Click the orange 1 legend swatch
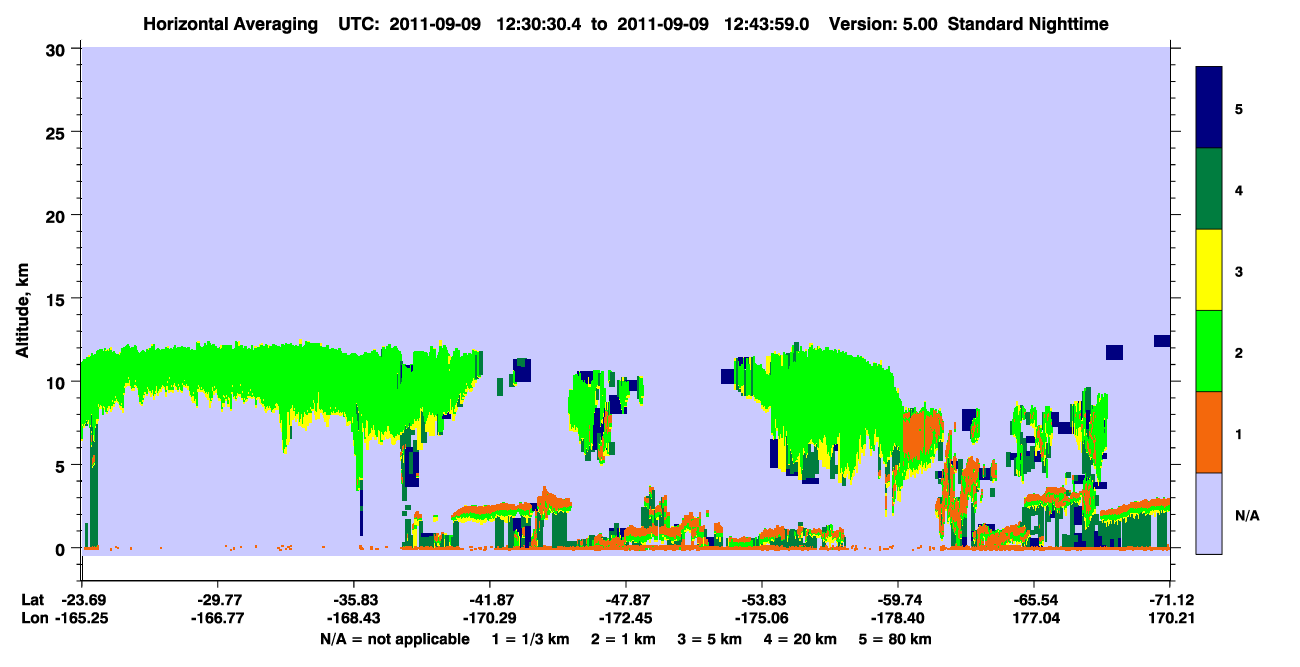Viewport: 1300px width, 667px height. [1209, 432]
